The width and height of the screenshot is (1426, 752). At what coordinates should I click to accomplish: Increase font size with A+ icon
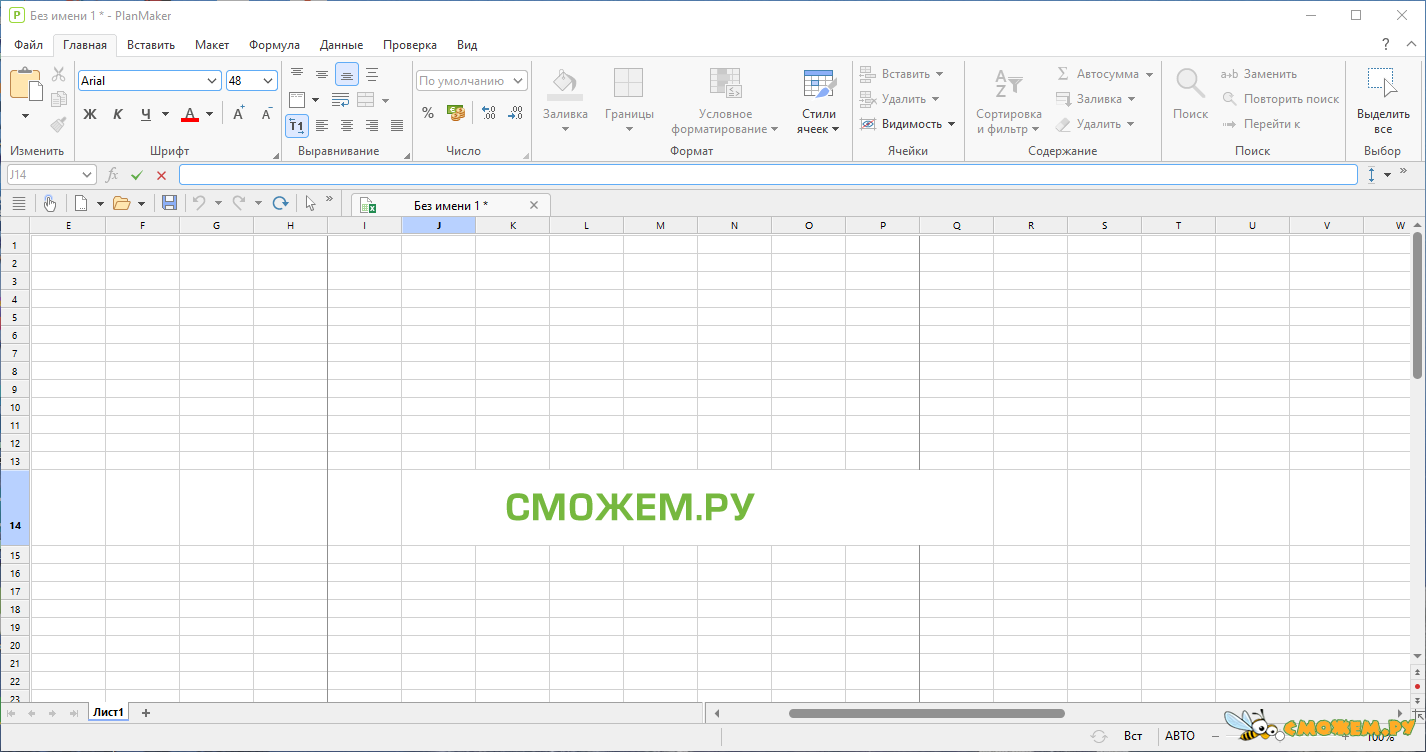click(x=239, y=114)
